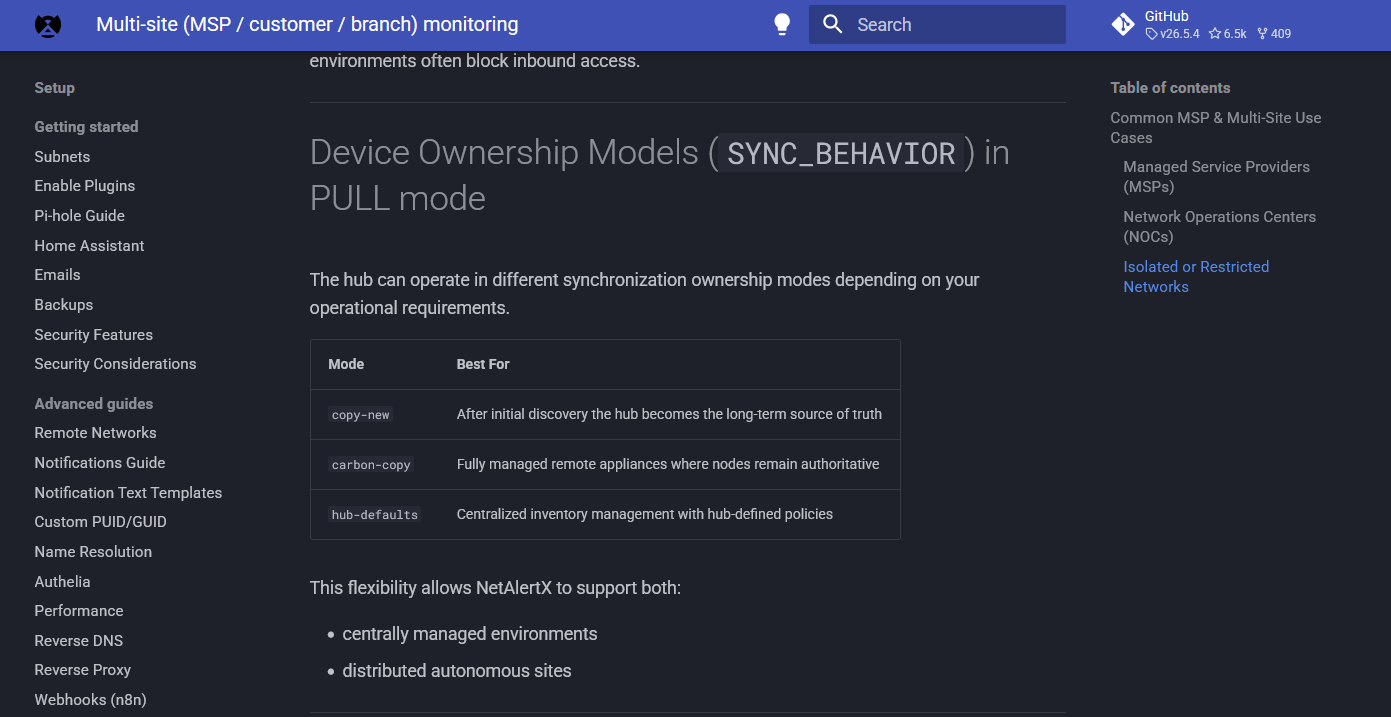
Task: Click the SYNC_BEHAVIOR code in heading
Action: click(x=841, y=153)
